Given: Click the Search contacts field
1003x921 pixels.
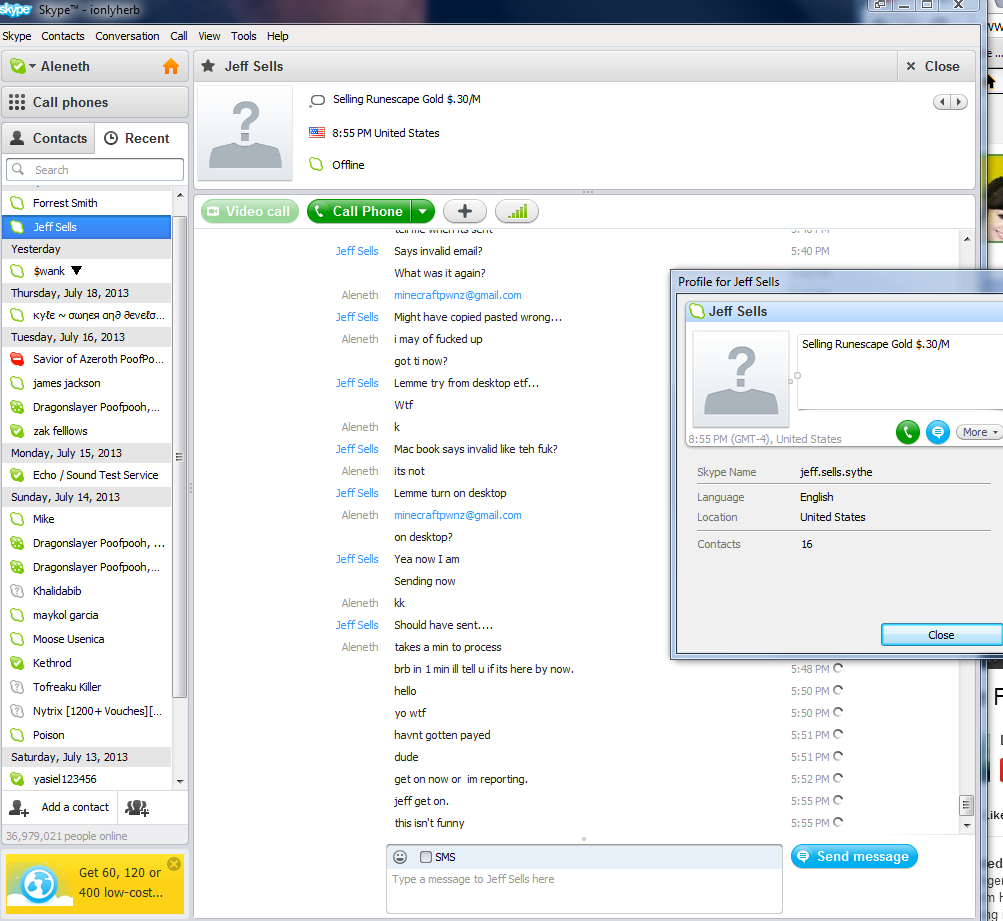Looking at the screenshot, I should (95, 169).
